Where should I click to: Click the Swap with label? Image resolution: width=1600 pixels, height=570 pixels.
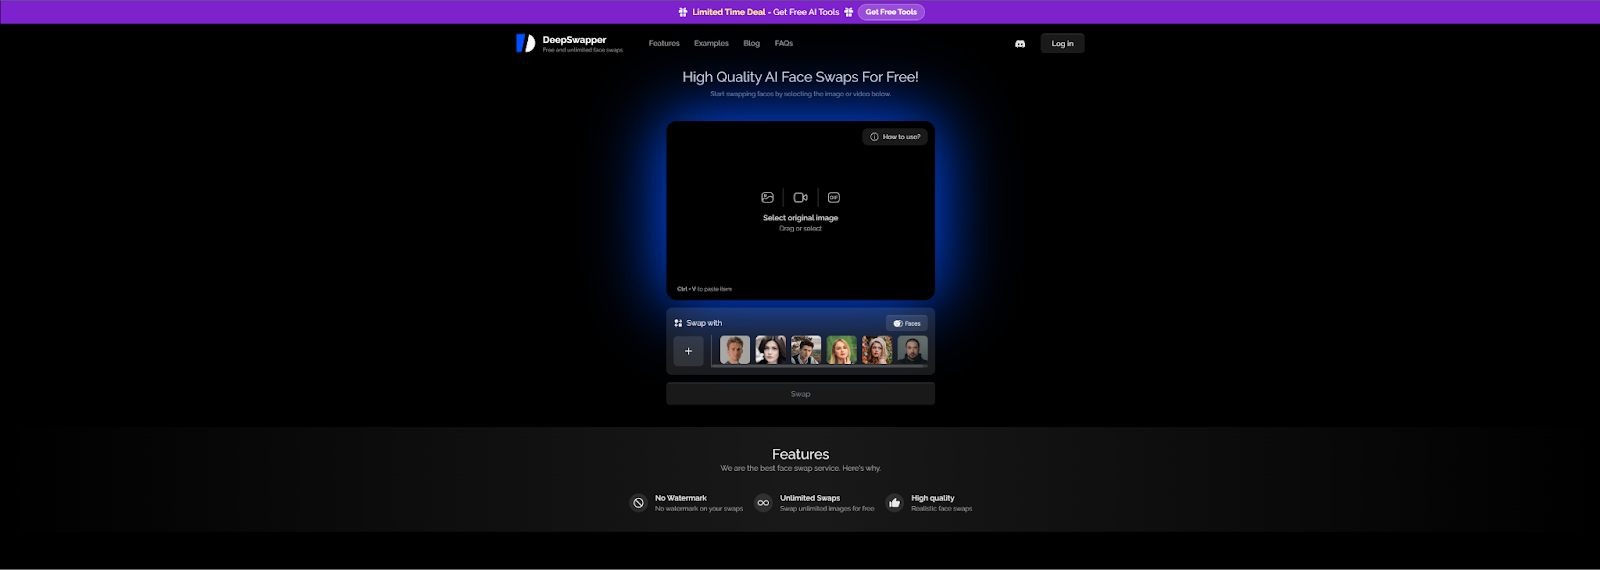(704, 323)
